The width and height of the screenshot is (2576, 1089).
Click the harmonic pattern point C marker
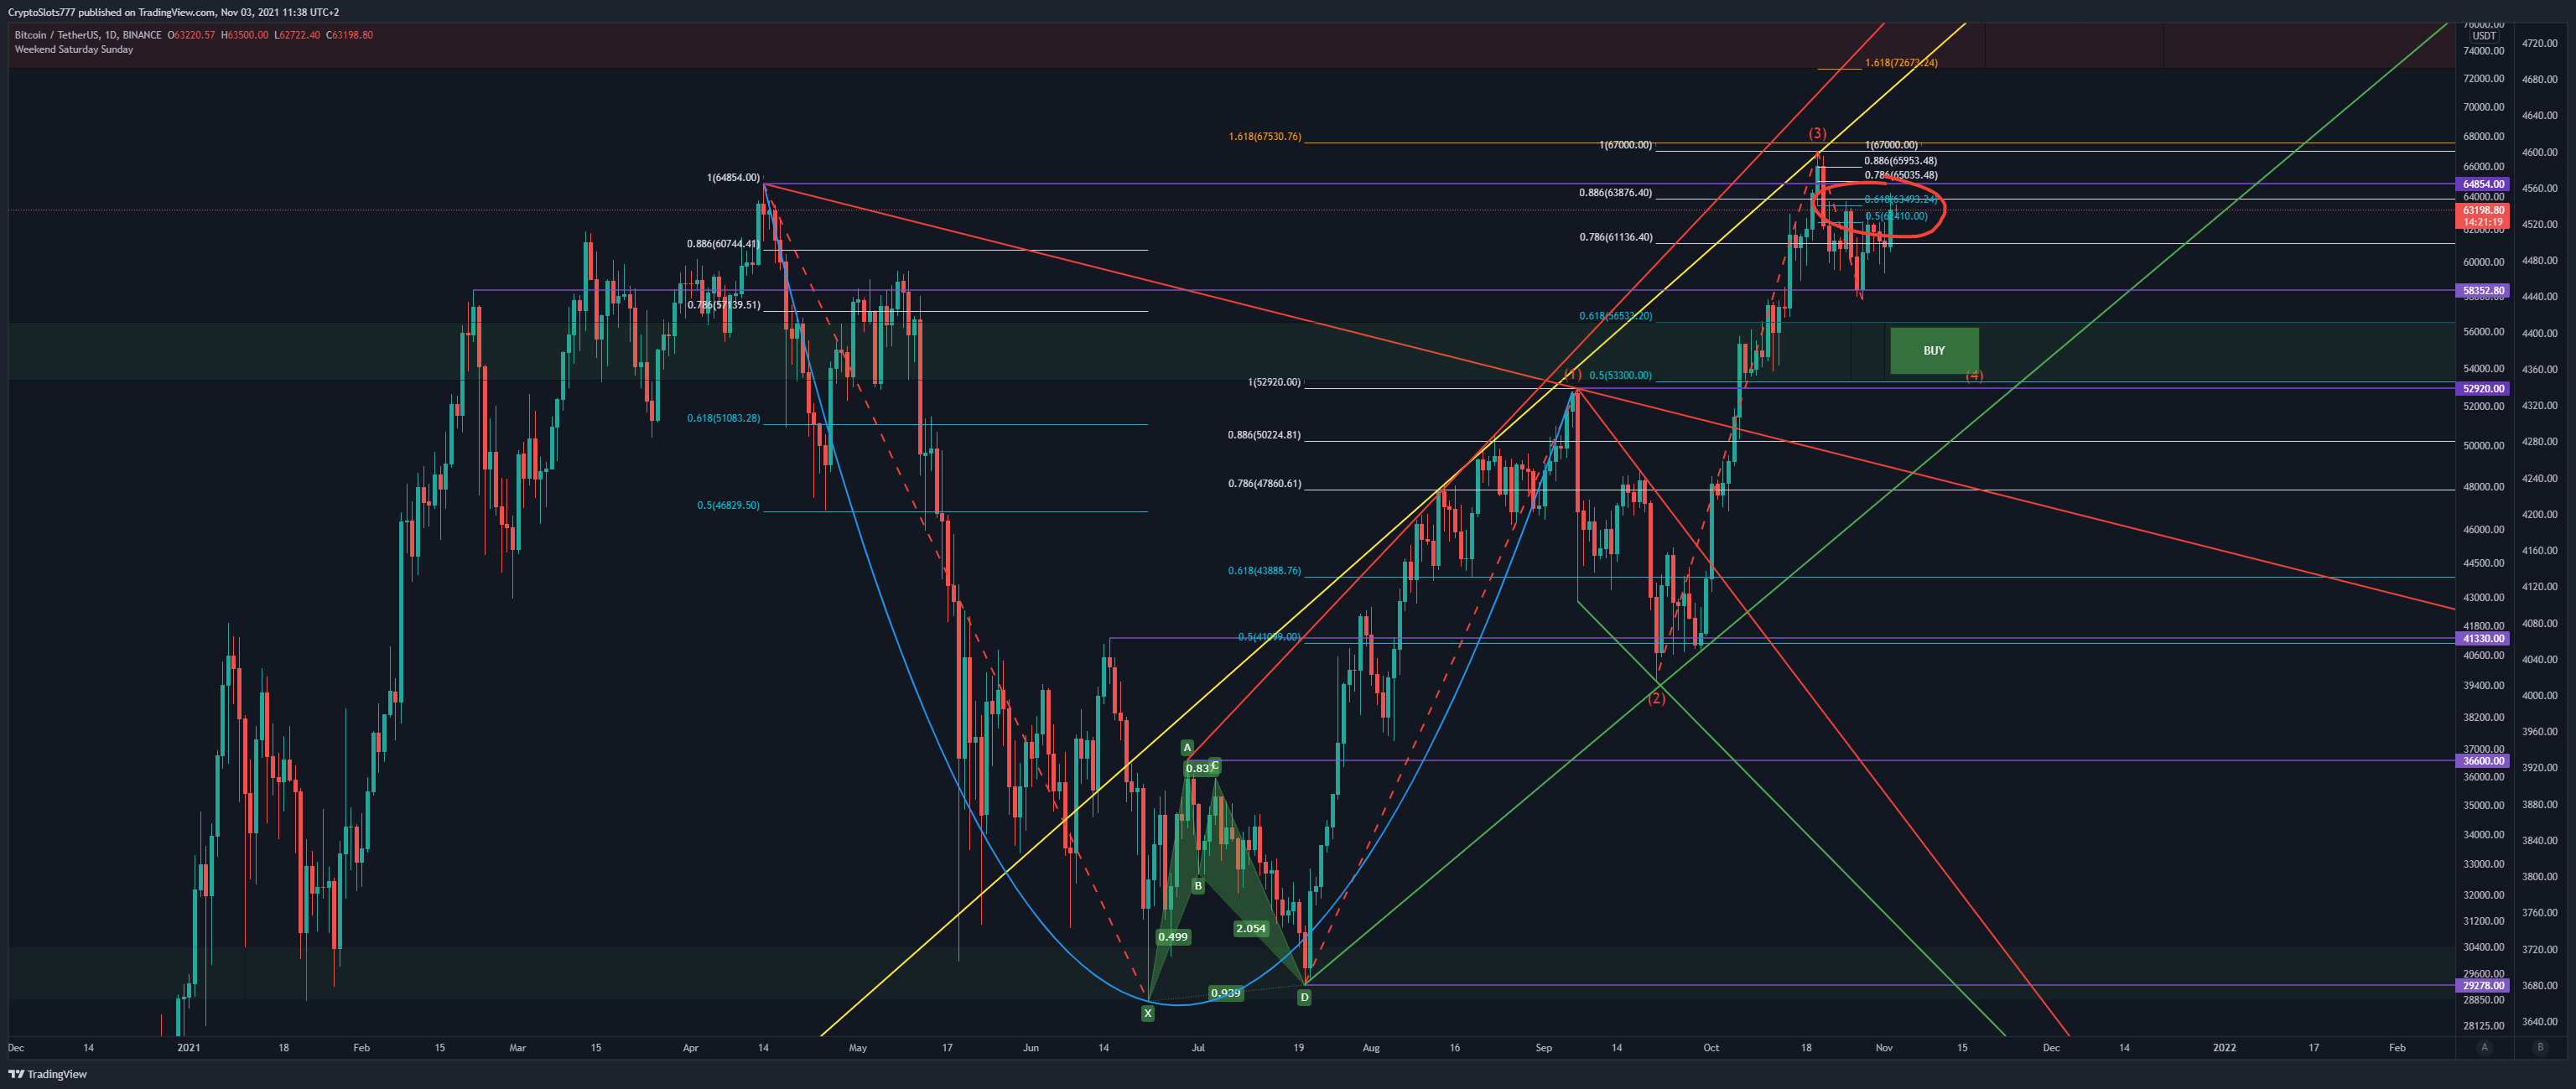point(1215,766)
